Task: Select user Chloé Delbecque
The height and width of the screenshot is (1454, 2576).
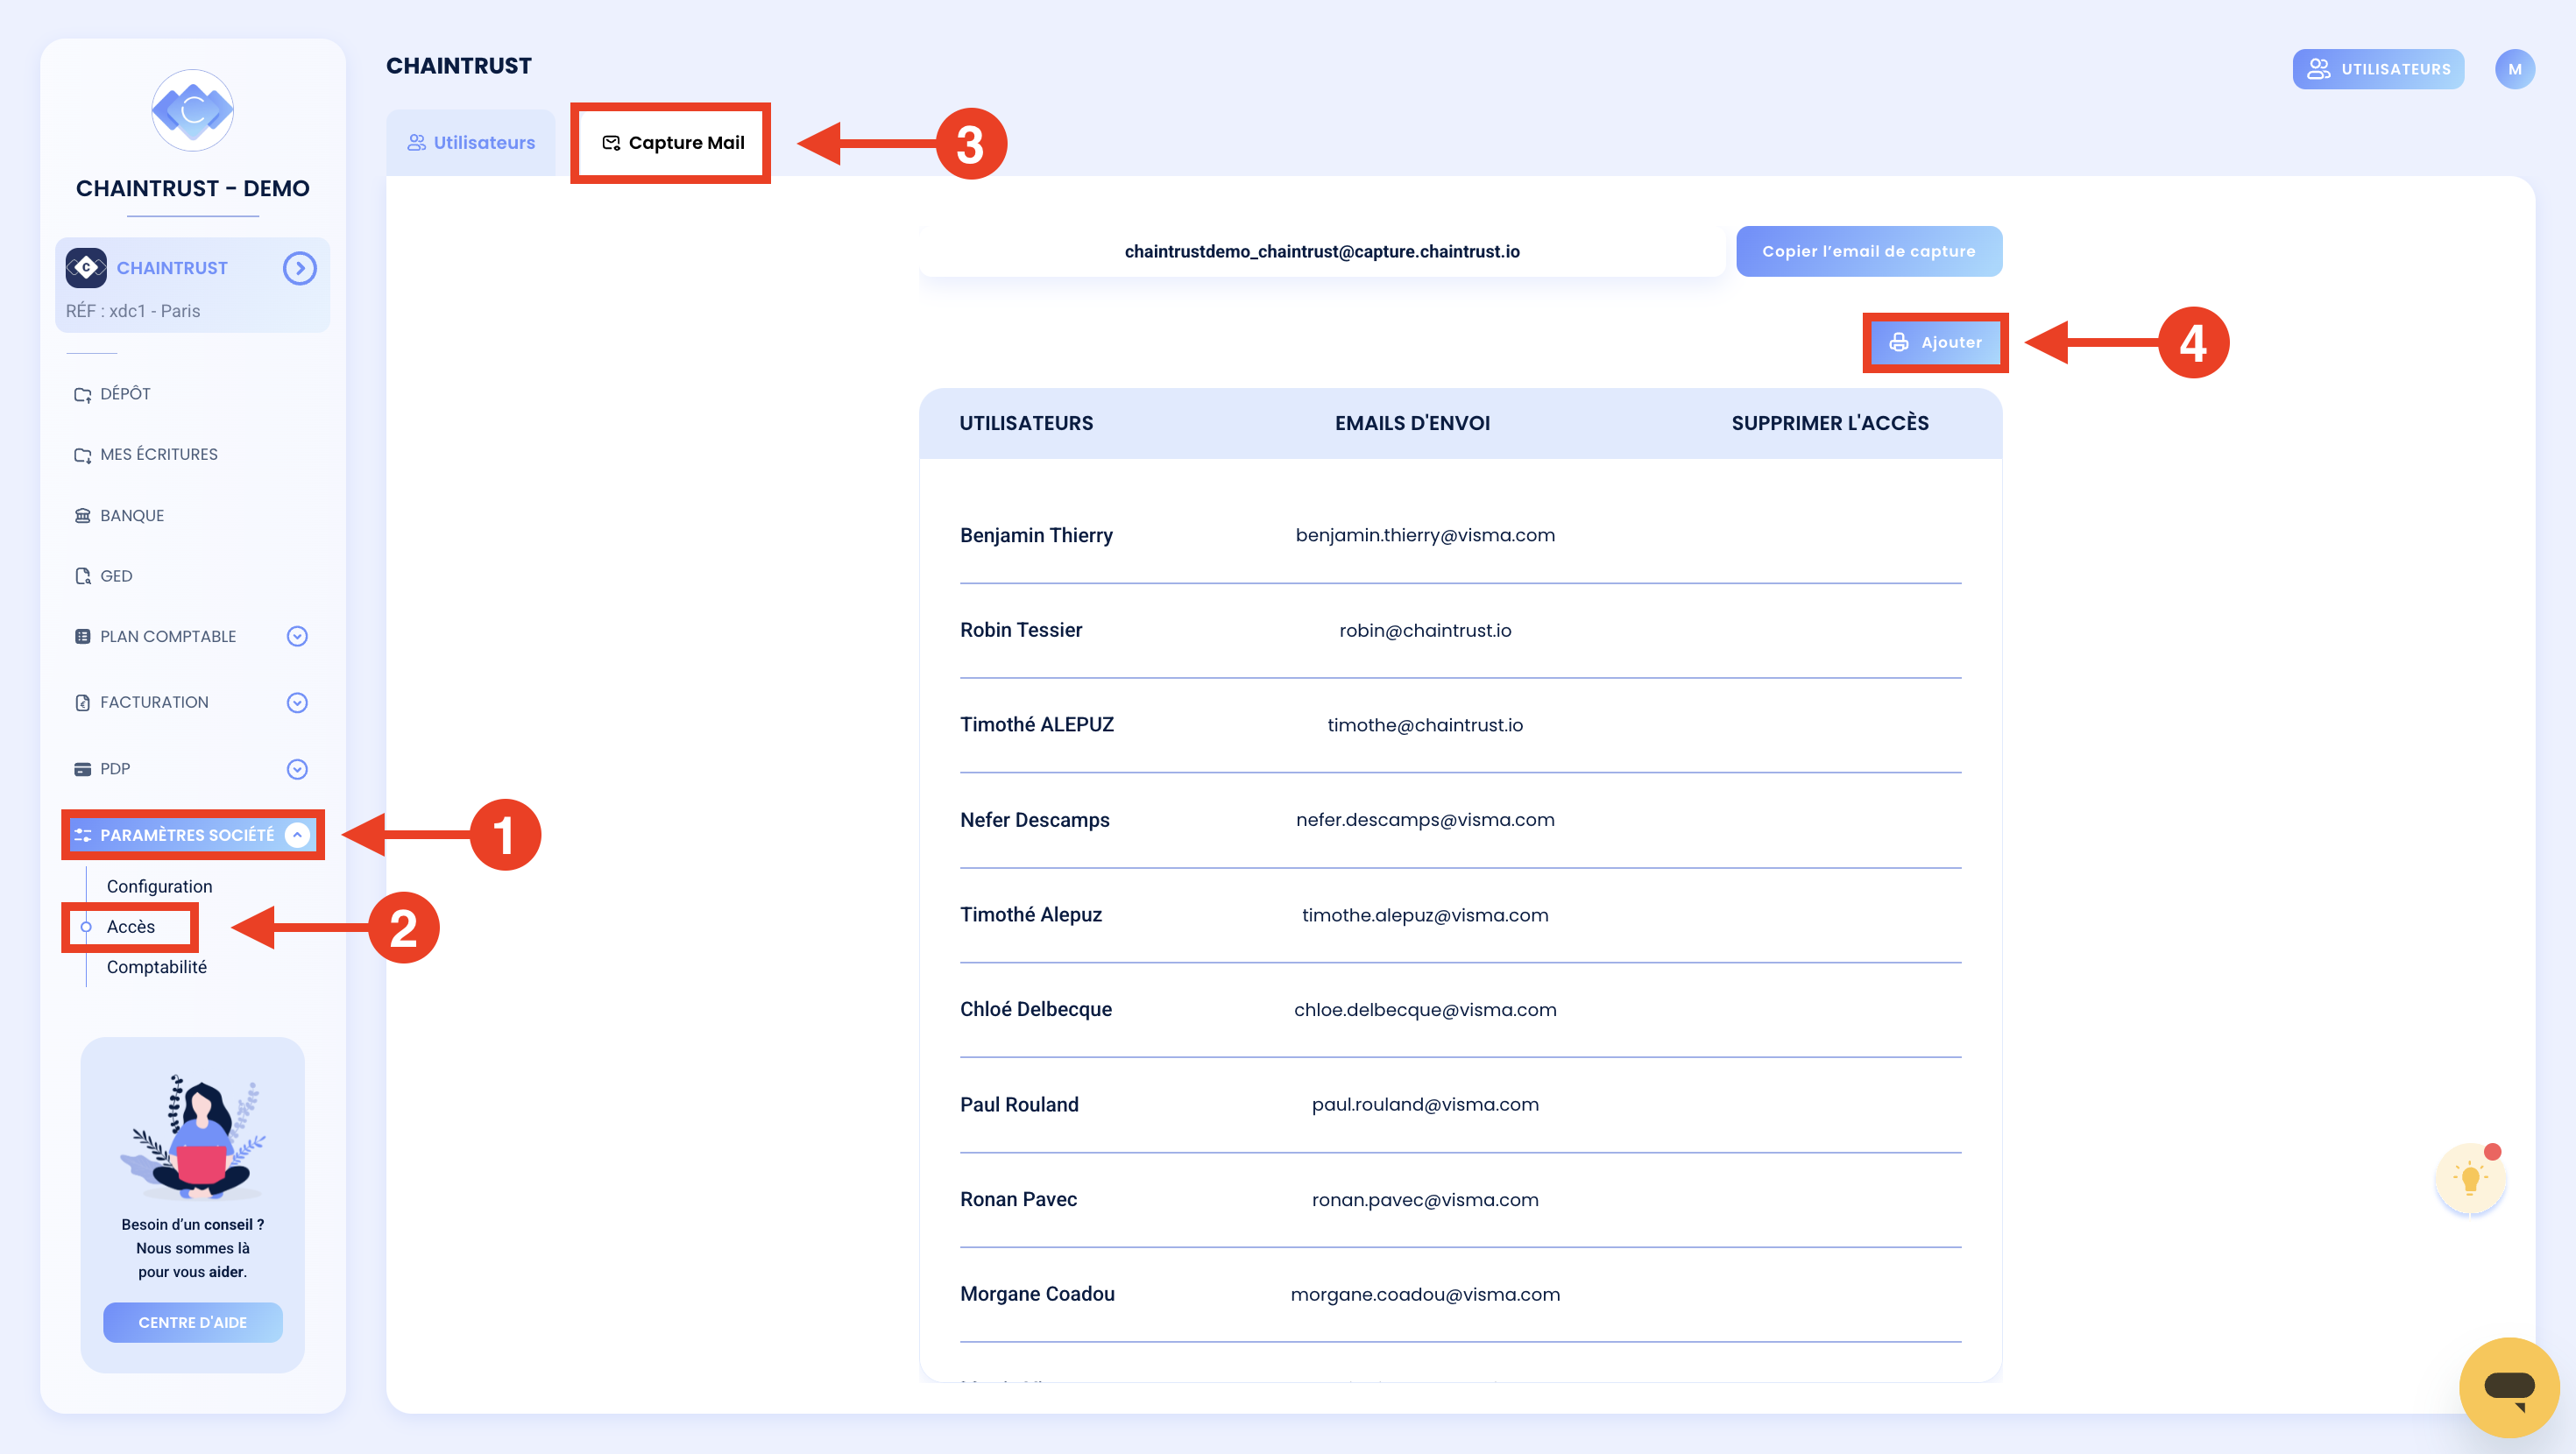Action: pyautogui.click(x=1036, y=1009)
